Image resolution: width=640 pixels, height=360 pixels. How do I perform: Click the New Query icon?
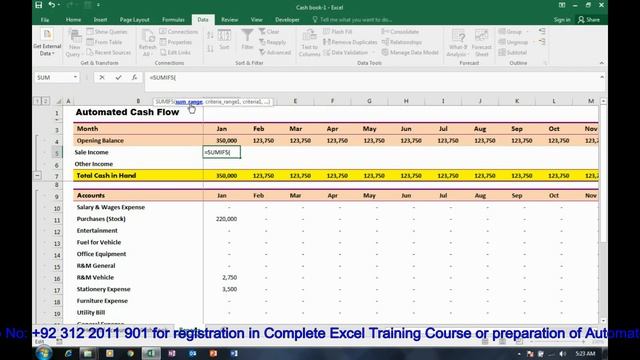pyautogui.click(x=75, y=43)
